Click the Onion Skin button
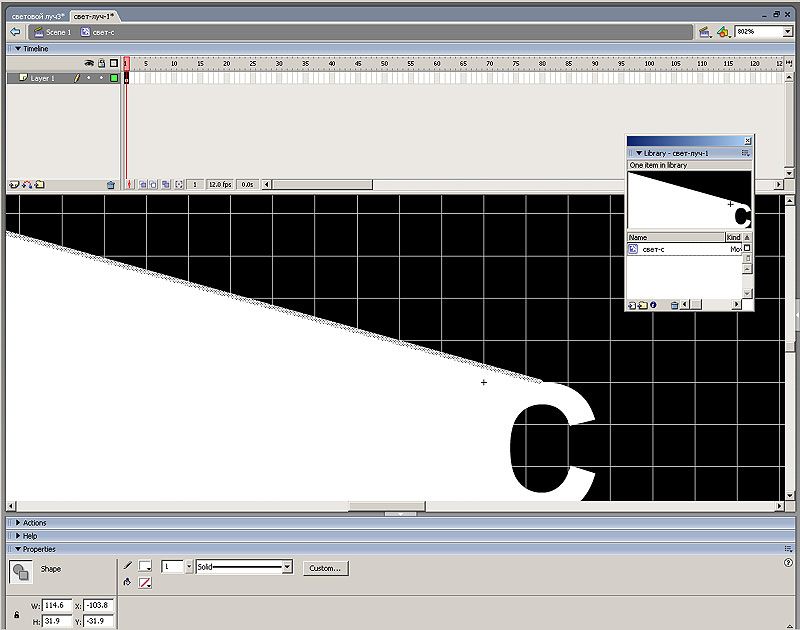The image size is (800, 630). [x=143, y=185]
